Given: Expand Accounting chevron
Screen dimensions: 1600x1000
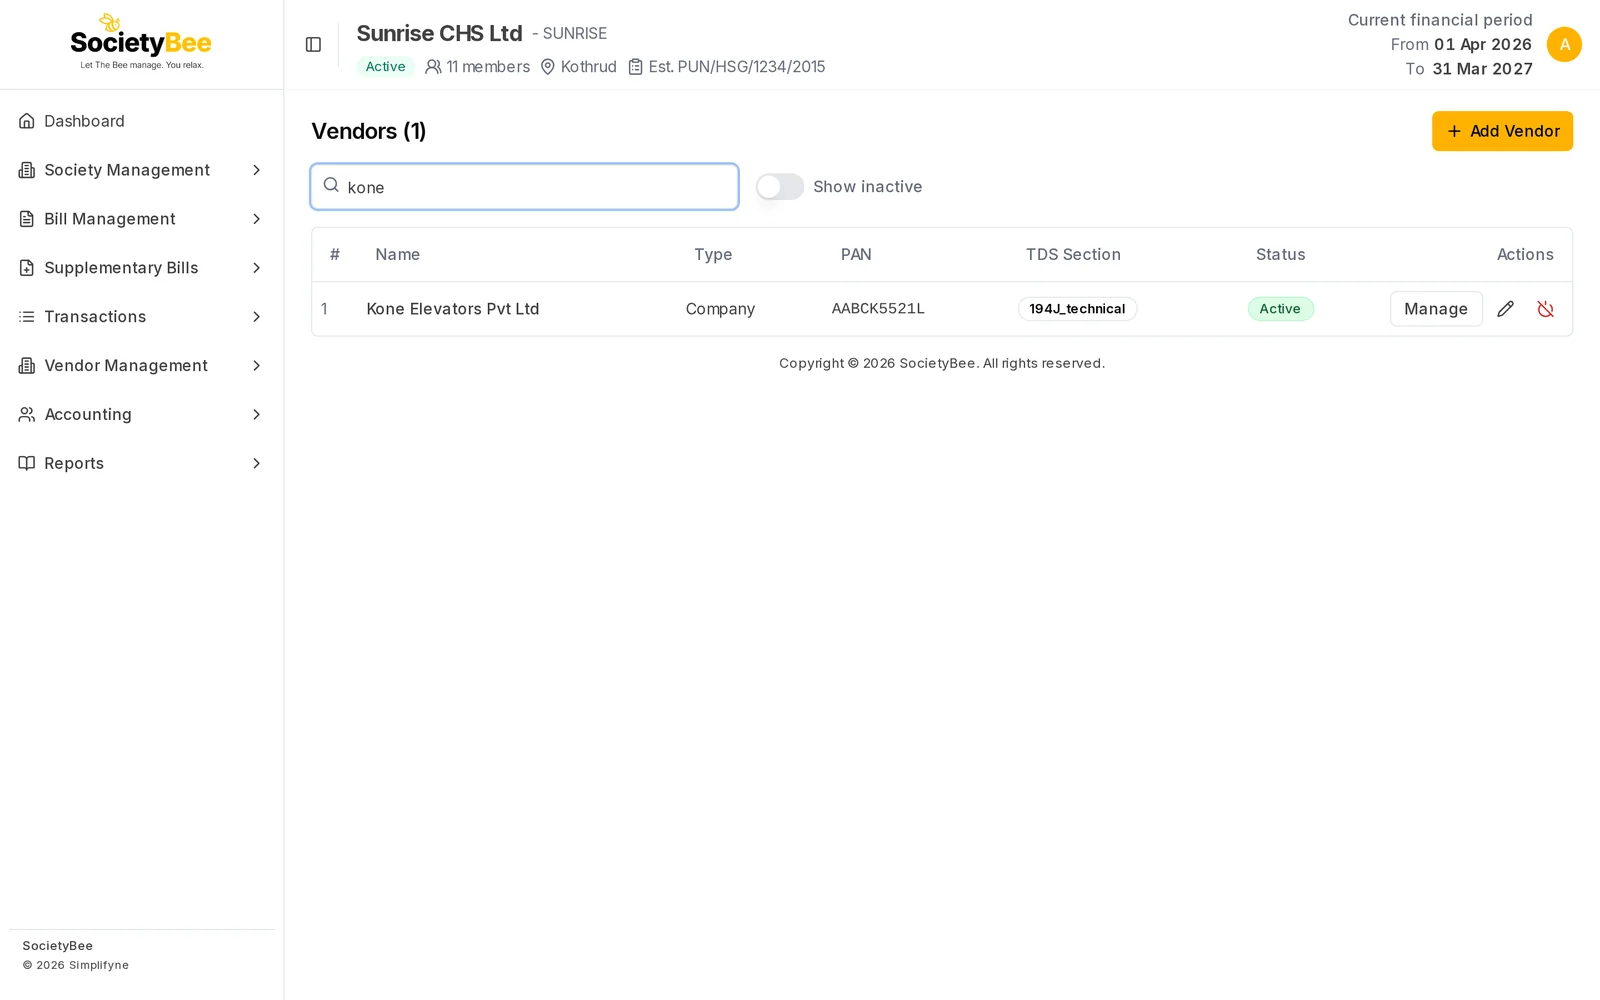Looking at the screenshot, I should pyautogui.click(x=256, y=414).
